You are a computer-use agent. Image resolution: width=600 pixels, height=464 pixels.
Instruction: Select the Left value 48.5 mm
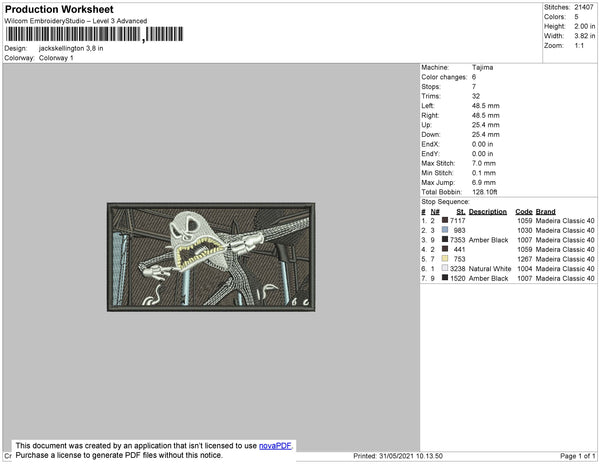[486, 106]
